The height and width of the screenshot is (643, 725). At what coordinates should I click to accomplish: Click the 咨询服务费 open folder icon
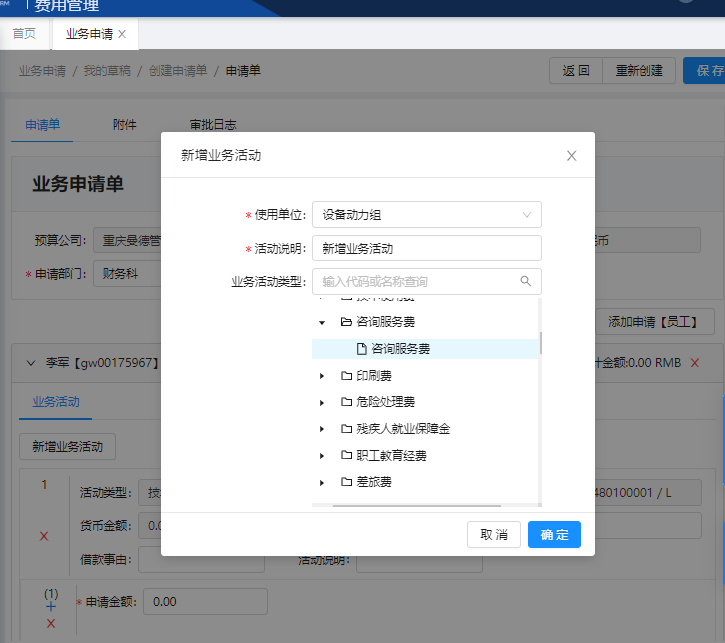346,322
